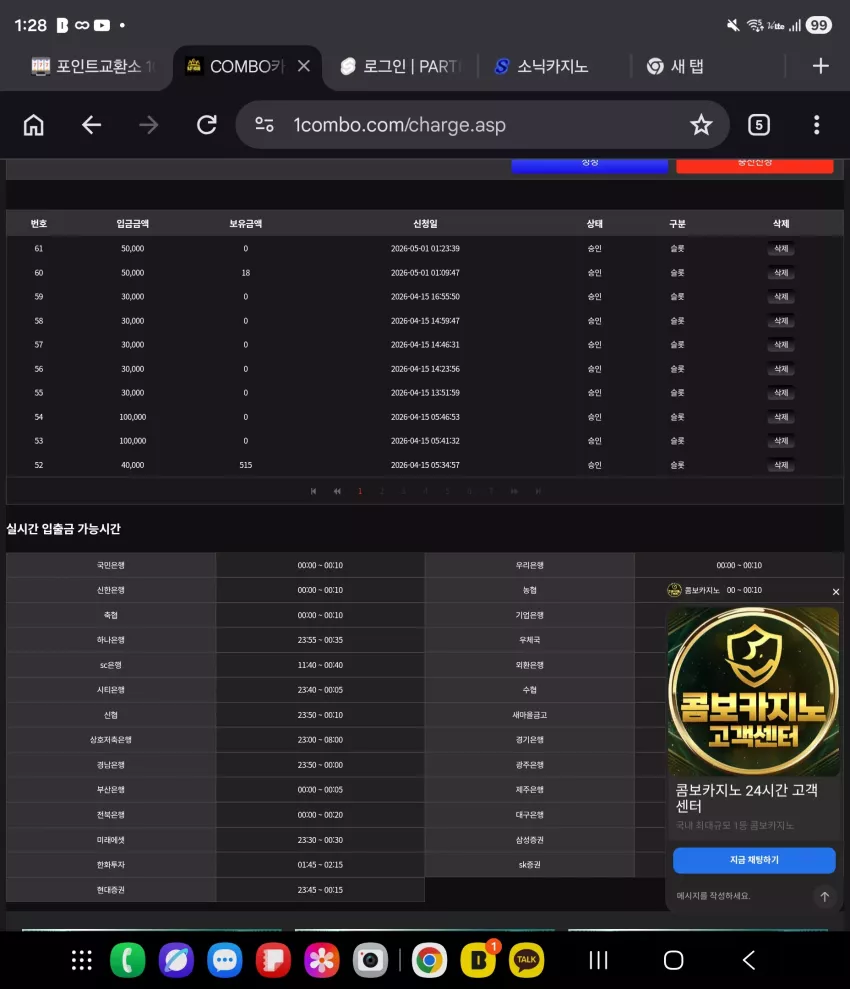Go to previous page set in pagination

pos(337,491)
